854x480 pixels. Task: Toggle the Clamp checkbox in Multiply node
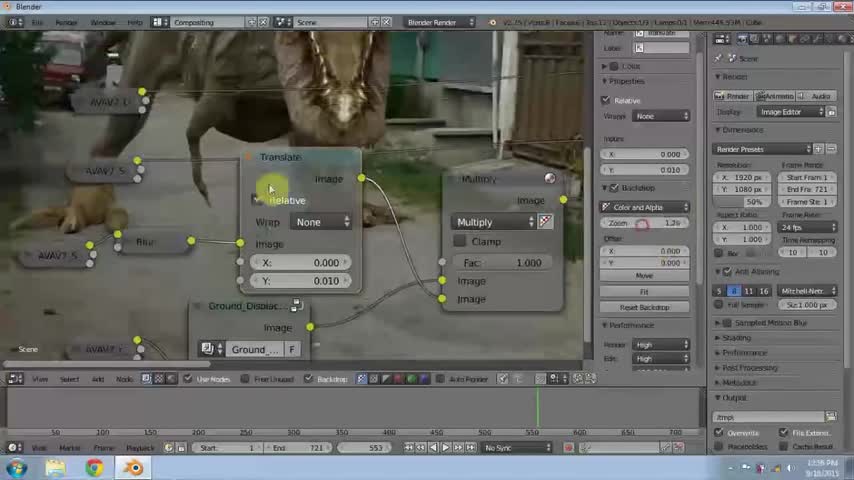coord(460,241)
